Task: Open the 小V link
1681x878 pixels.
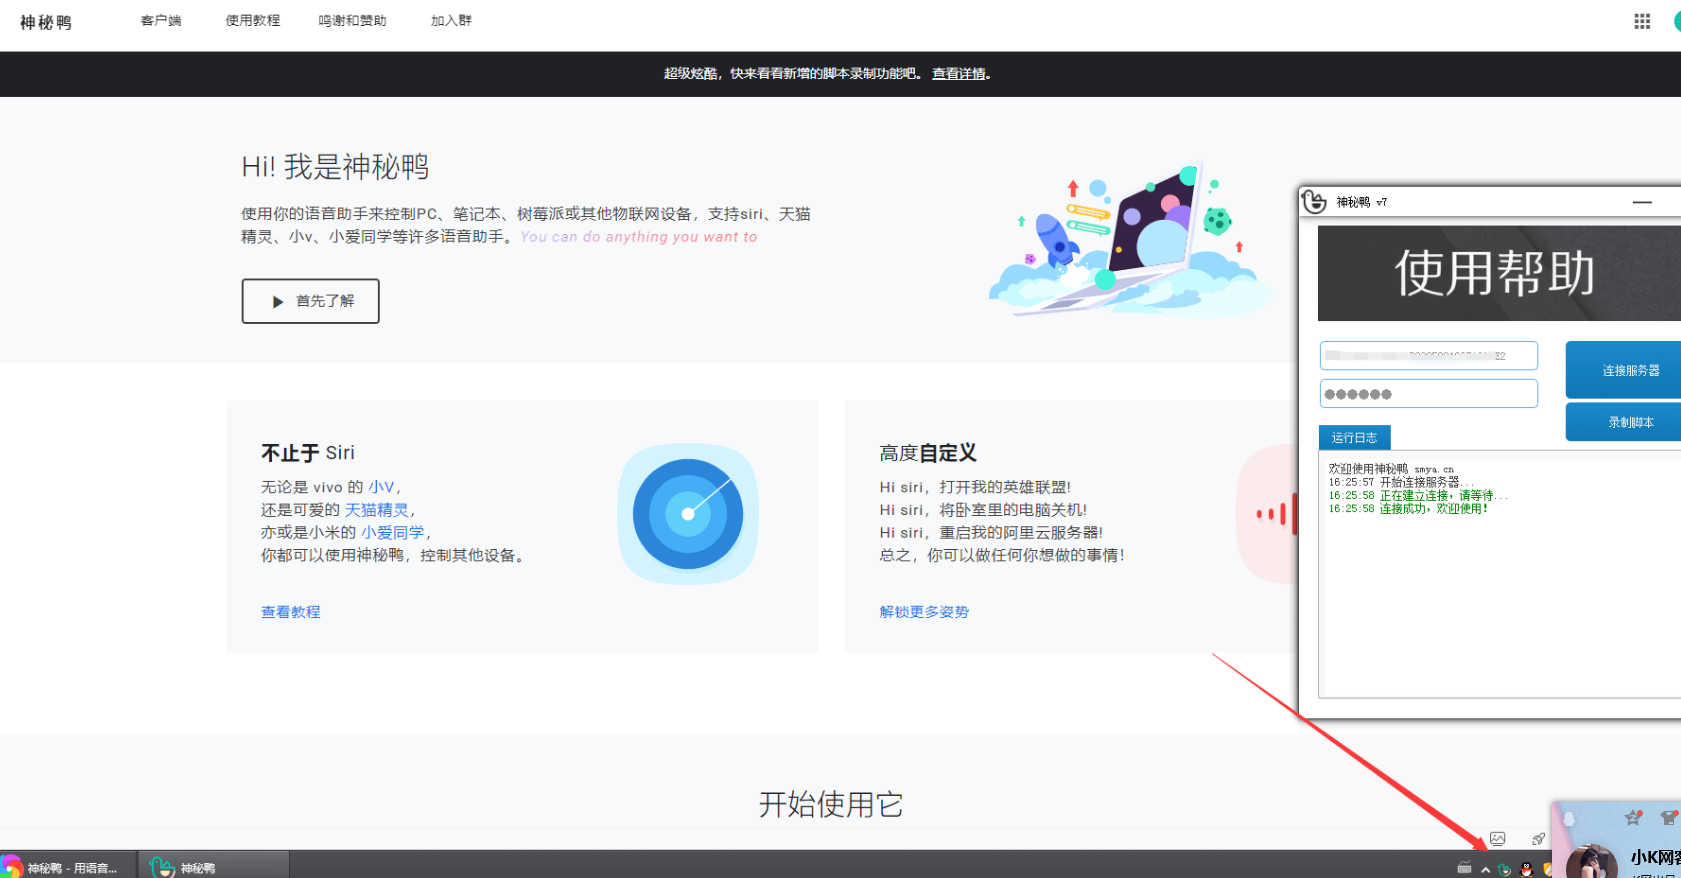Action: (x=381, y=487)
